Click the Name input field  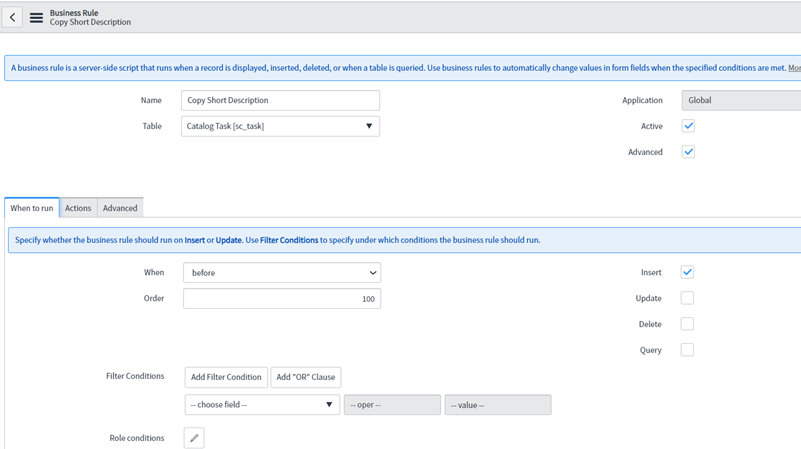[x=280, y=100]
